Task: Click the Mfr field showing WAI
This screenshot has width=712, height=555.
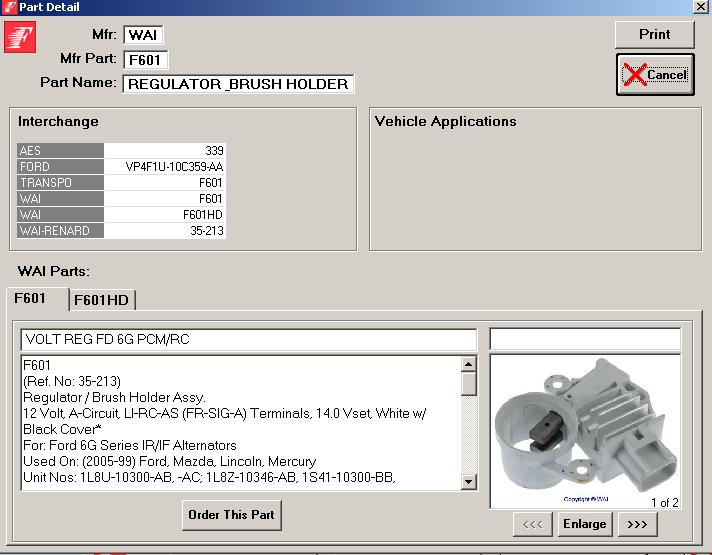Action: pos(143,35)
